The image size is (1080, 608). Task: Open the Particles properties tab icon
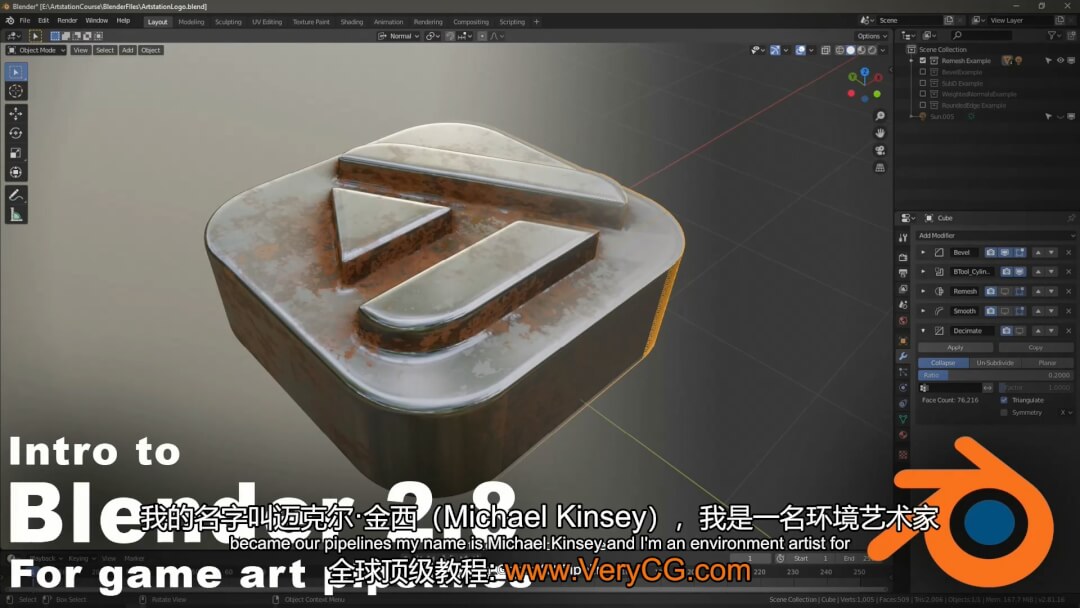point(903,372)
